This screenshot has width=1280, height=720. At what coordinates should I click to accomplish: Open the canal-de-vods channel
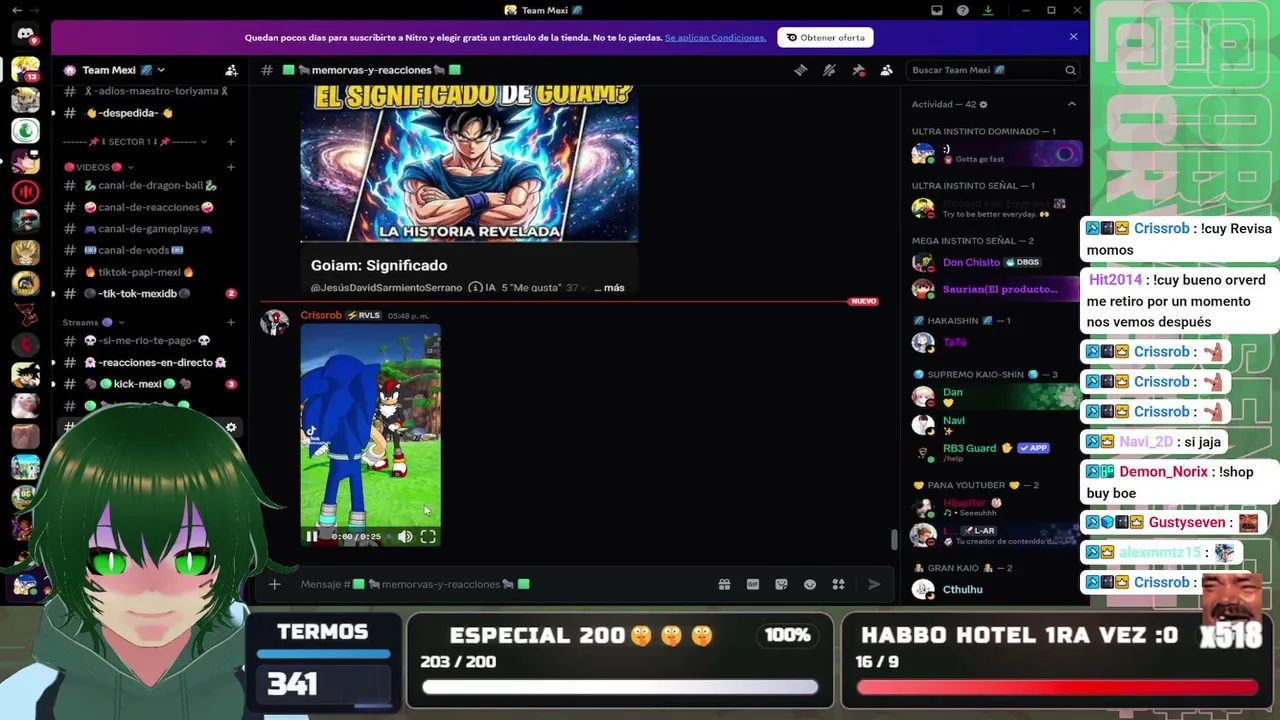point(150,250)
